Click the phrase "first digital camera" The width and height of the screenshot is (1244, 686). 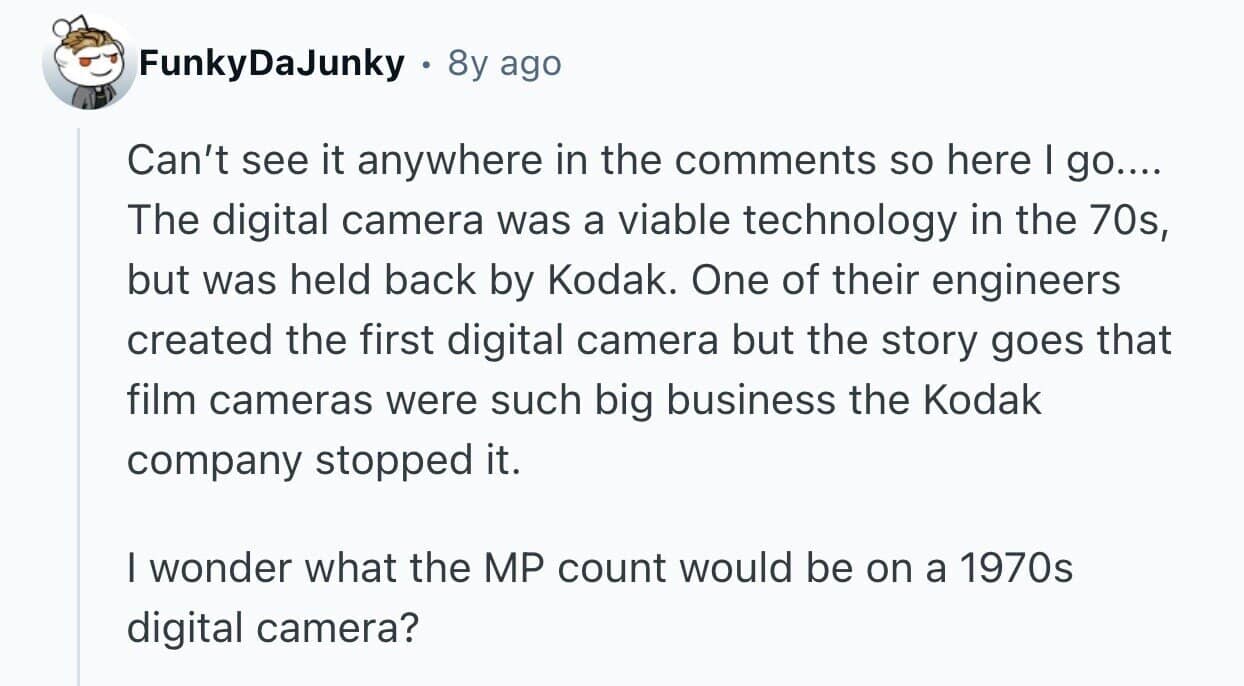coord(520,341)
